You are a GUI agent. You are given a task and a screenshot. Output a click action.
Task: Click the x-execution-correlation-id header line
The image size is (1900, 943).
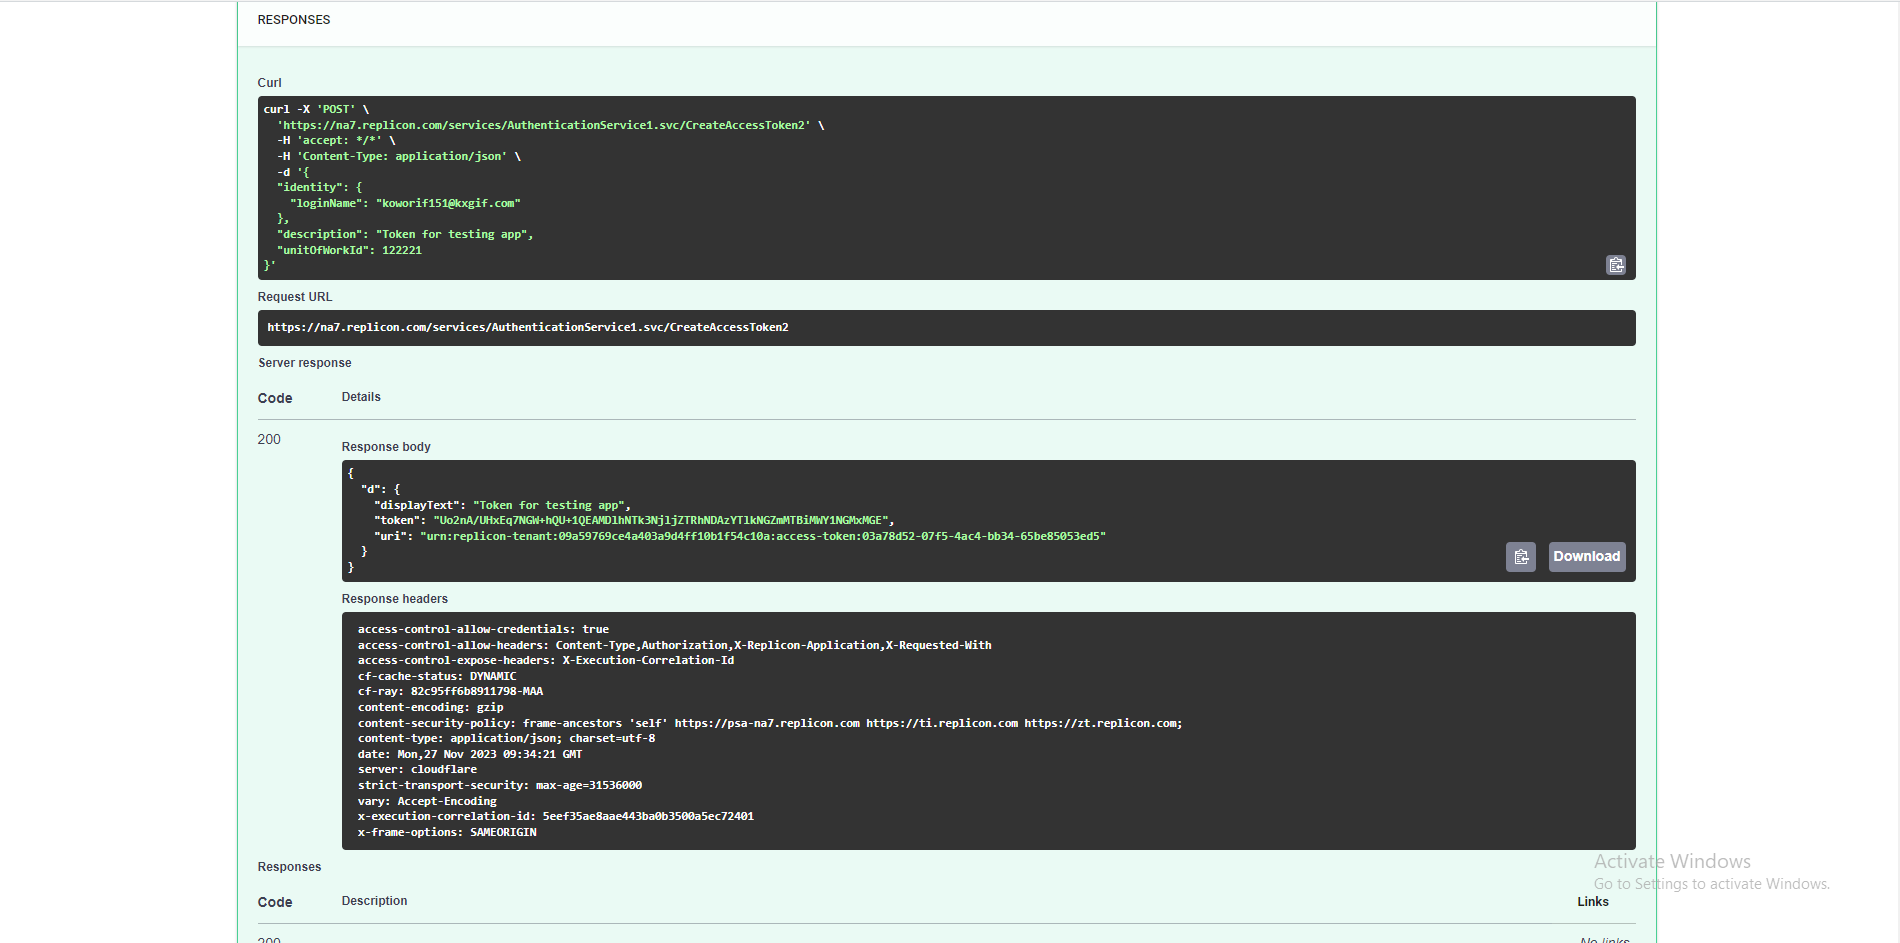555,817
